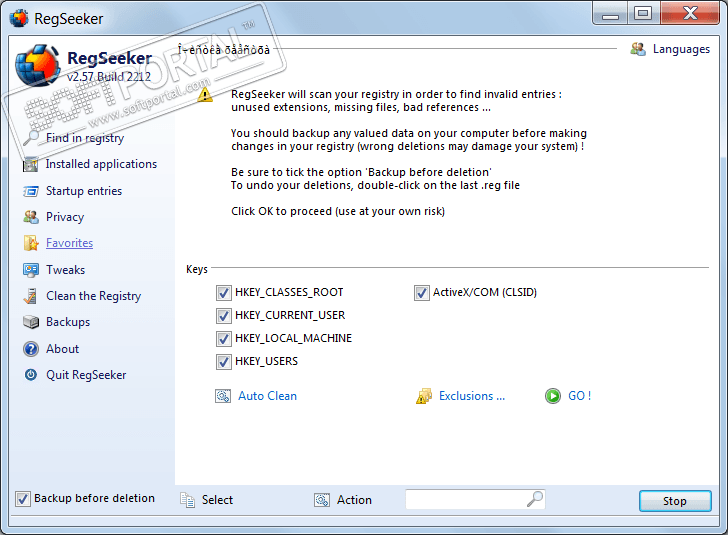Click the About question mark icon

click(31, 349)
